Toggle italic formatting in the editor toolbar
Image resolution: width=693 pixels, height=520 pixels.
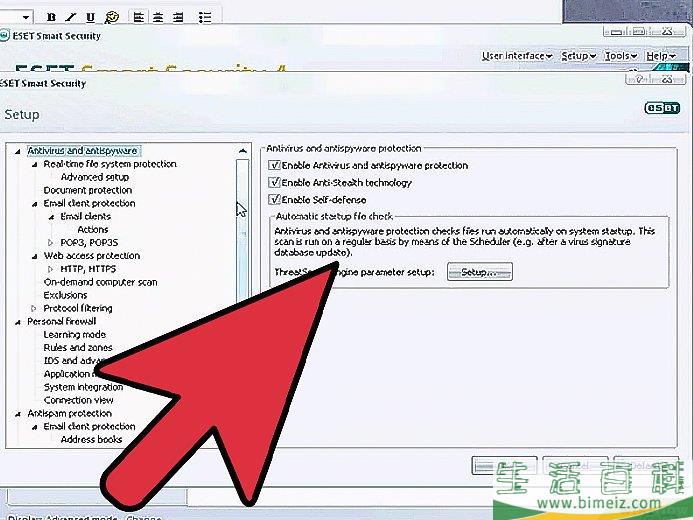(70, 17)
